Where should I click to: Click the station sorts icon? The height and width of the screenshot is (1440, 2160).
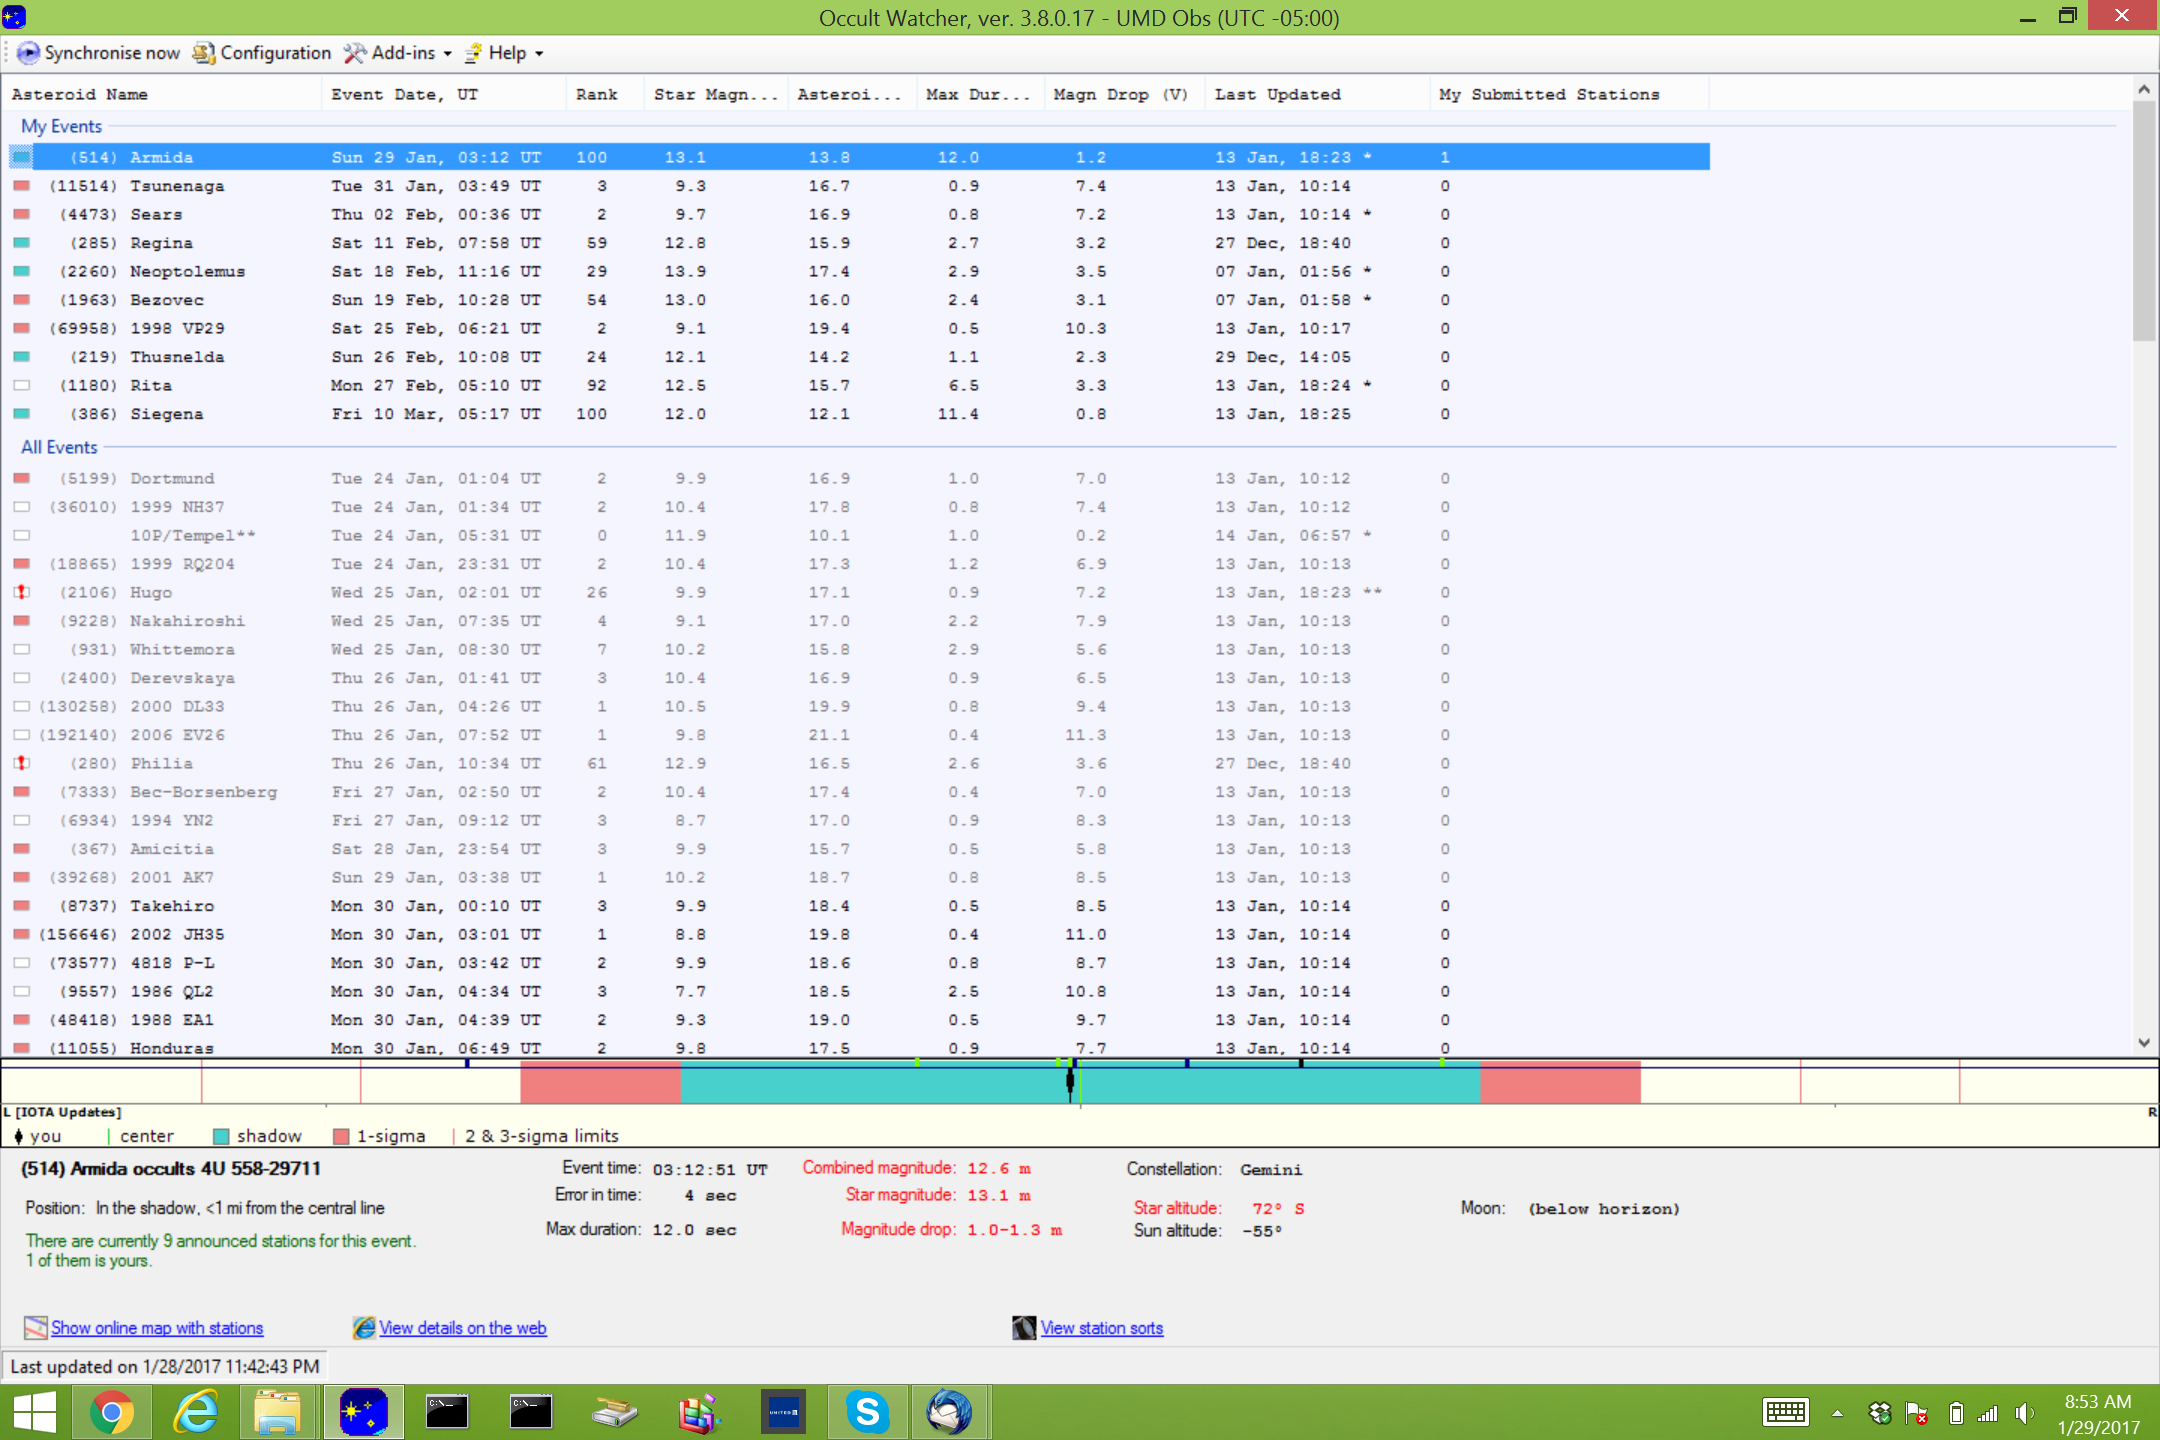1023,1328
